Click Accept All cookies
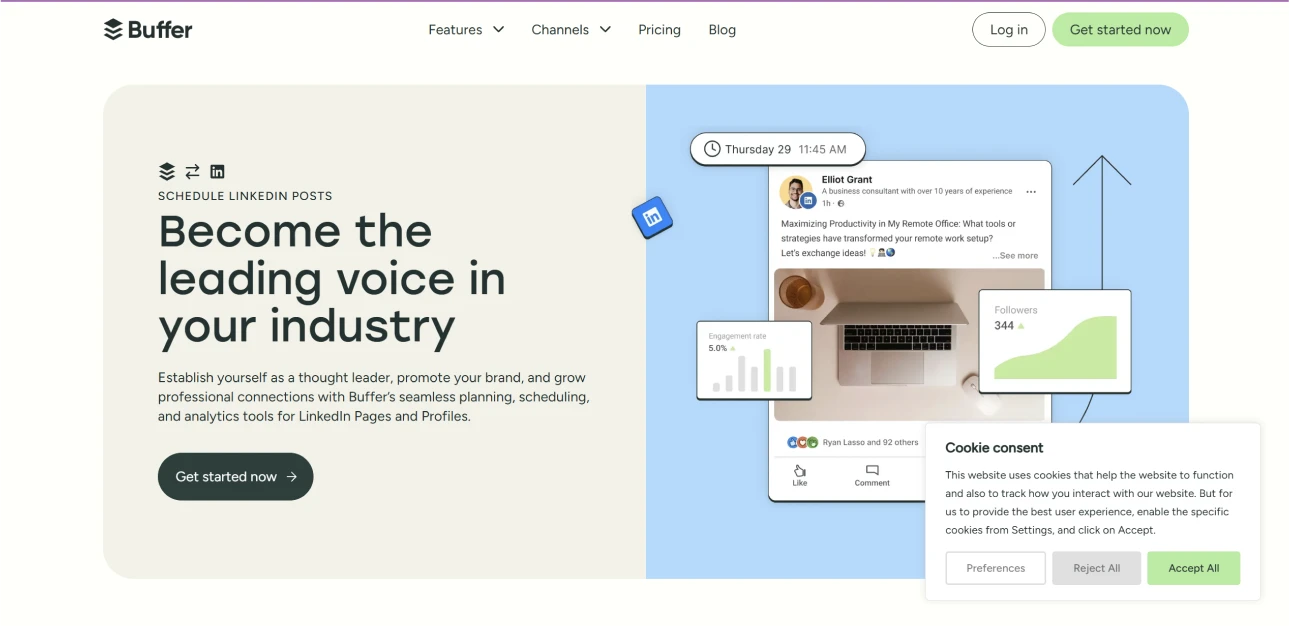1289x626 pixels. click(x=1193, y=568)
